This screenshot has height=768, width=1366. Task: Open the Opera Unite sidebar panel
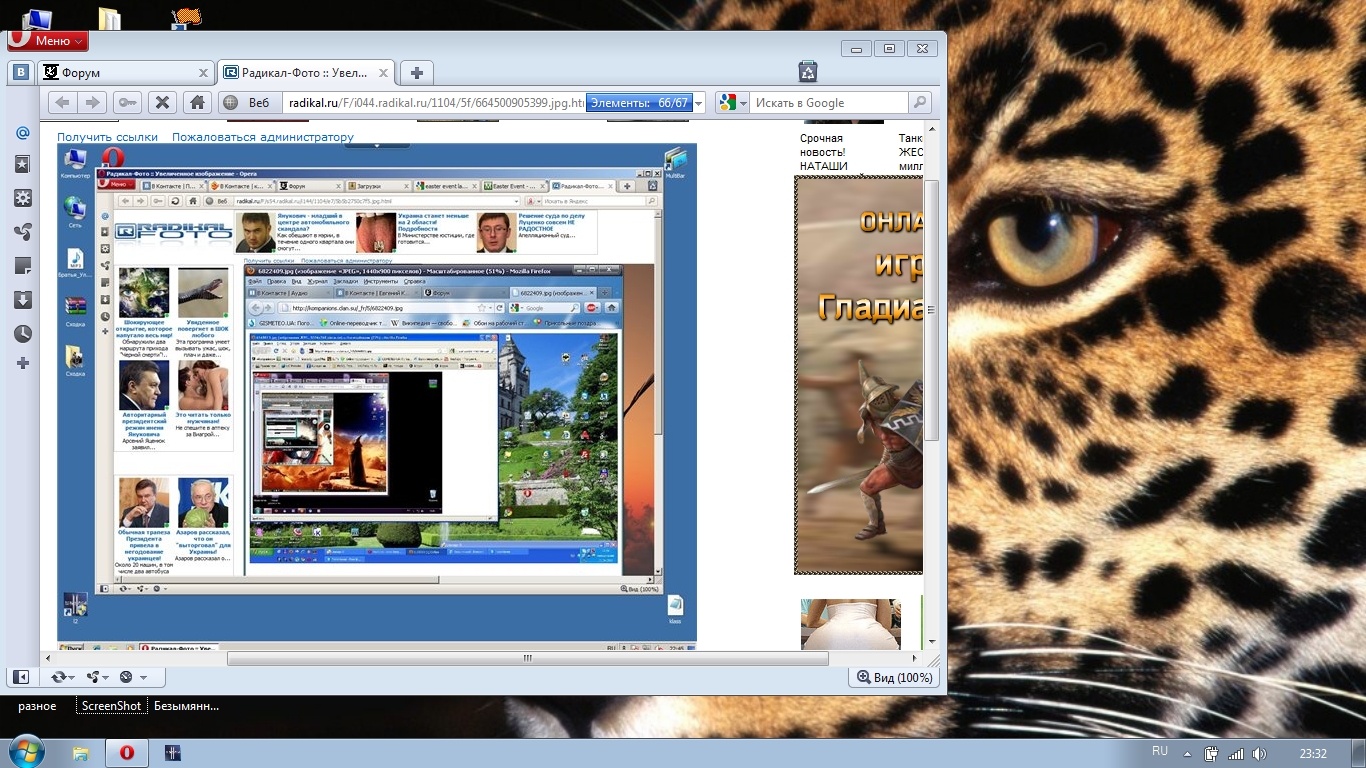(22, 232)
